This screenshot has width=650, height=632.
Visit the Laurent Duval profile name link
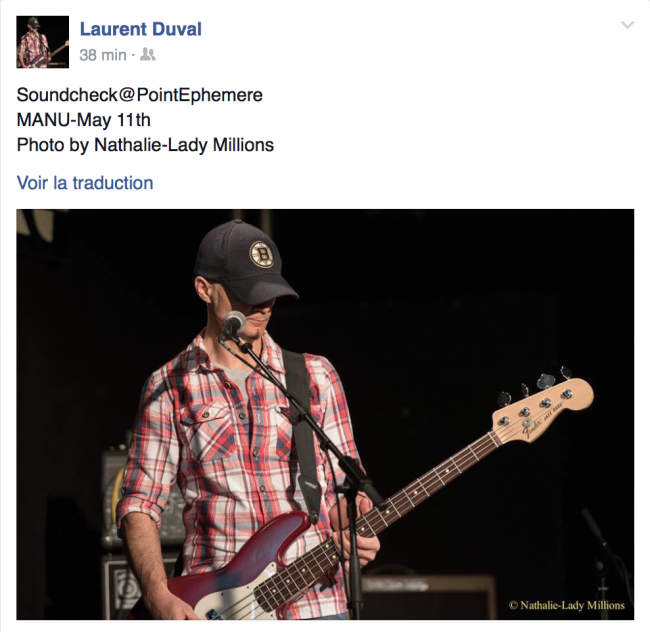(x=141, y=29)
